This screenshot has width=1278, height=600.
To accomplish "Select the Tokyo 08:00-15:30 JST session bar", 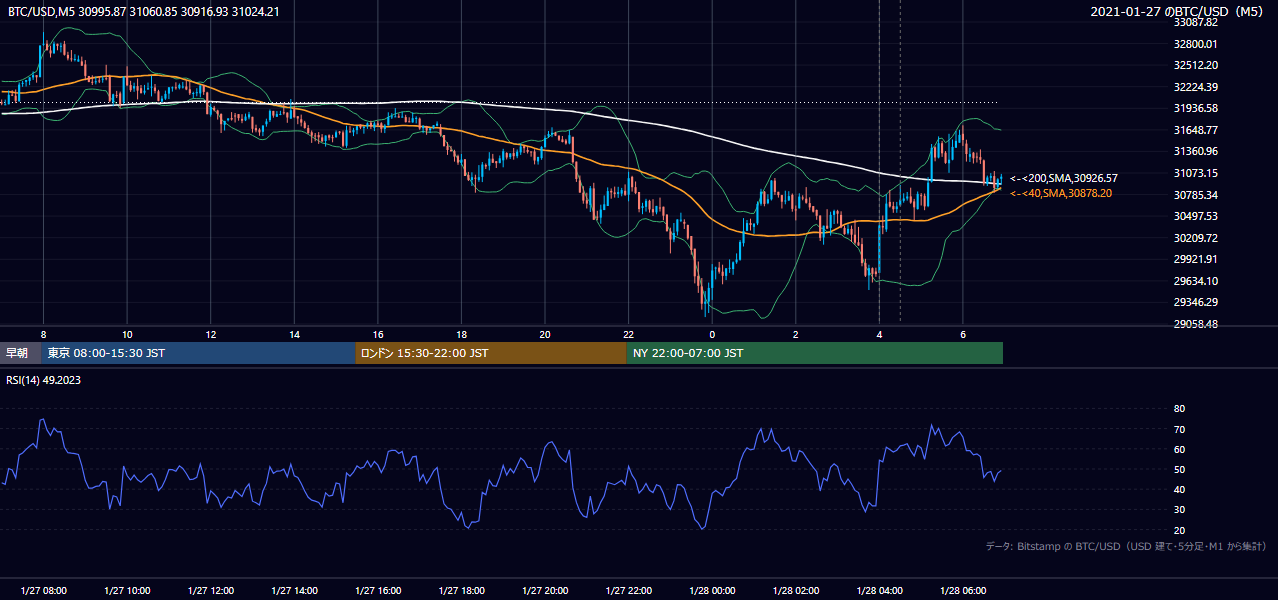I will (199, 353).
